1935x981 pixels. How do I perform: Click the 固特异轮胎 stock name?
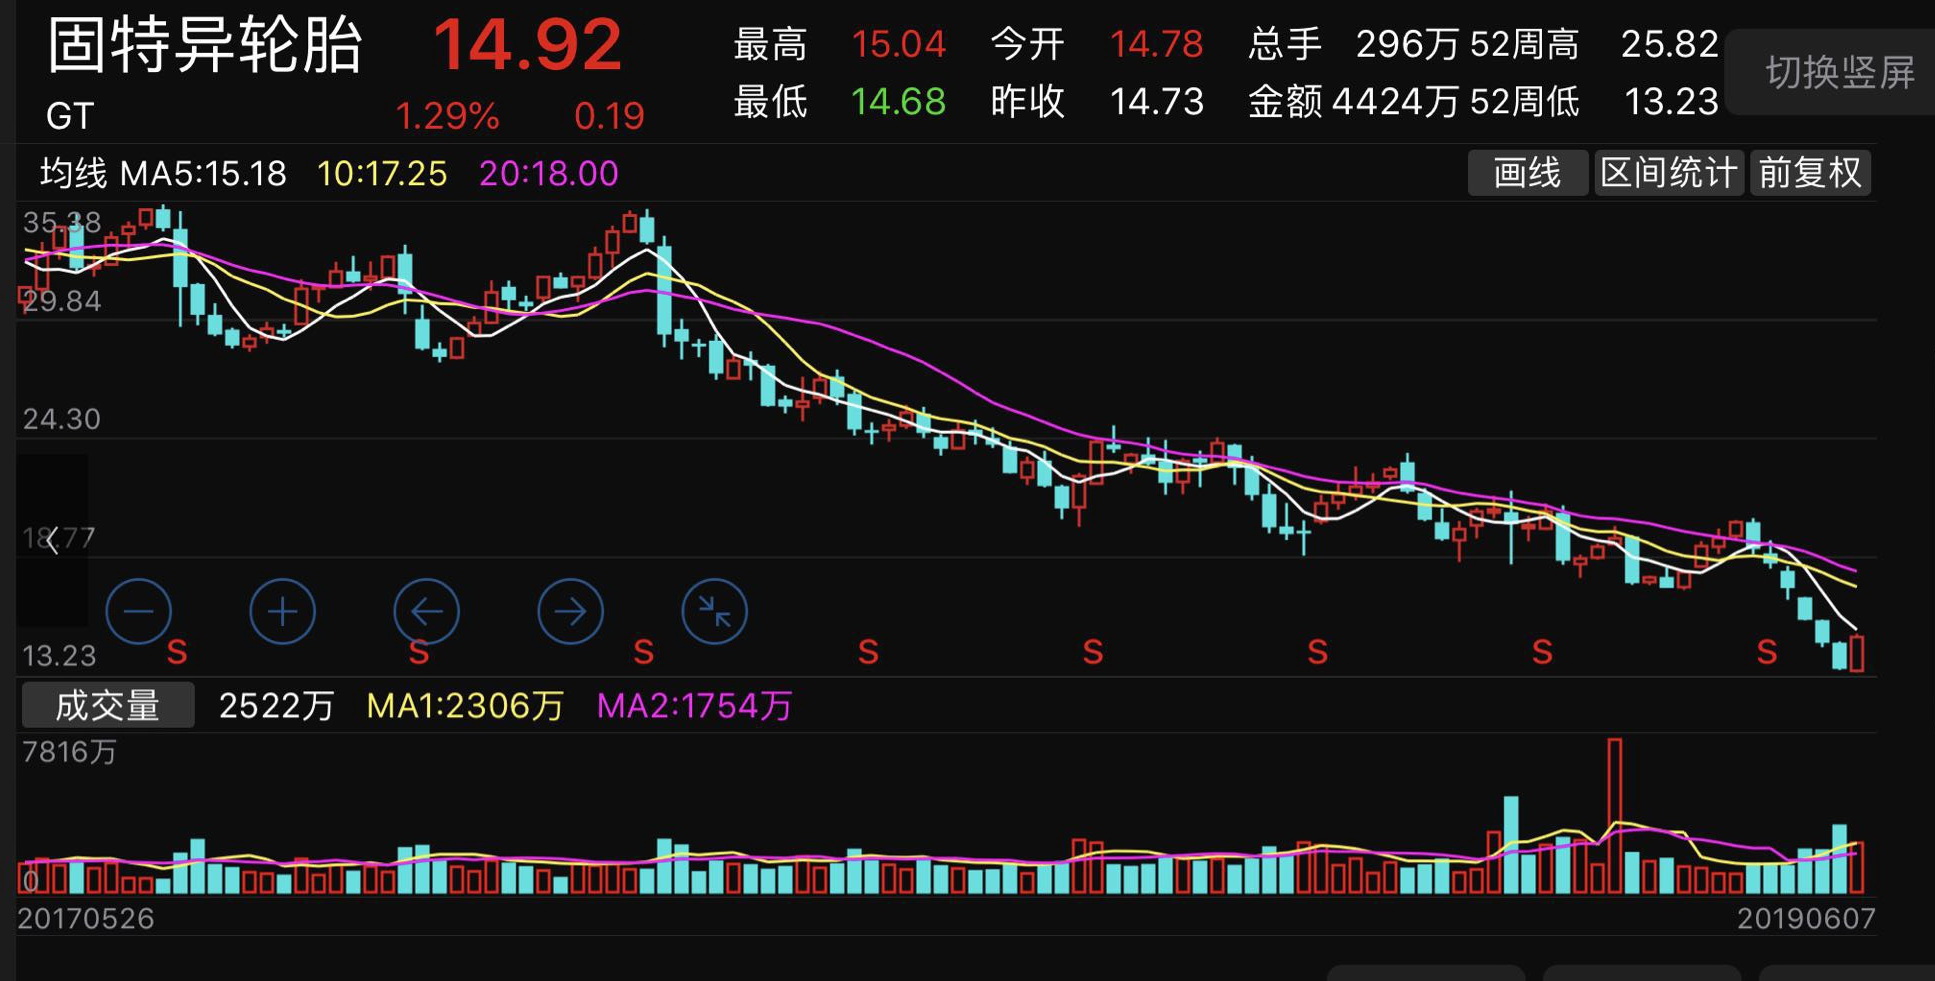[x=204, y=45]
